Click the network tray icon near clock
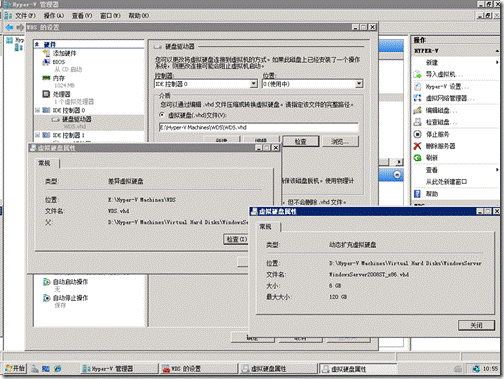504x379 pixels. tap(476, 369)
